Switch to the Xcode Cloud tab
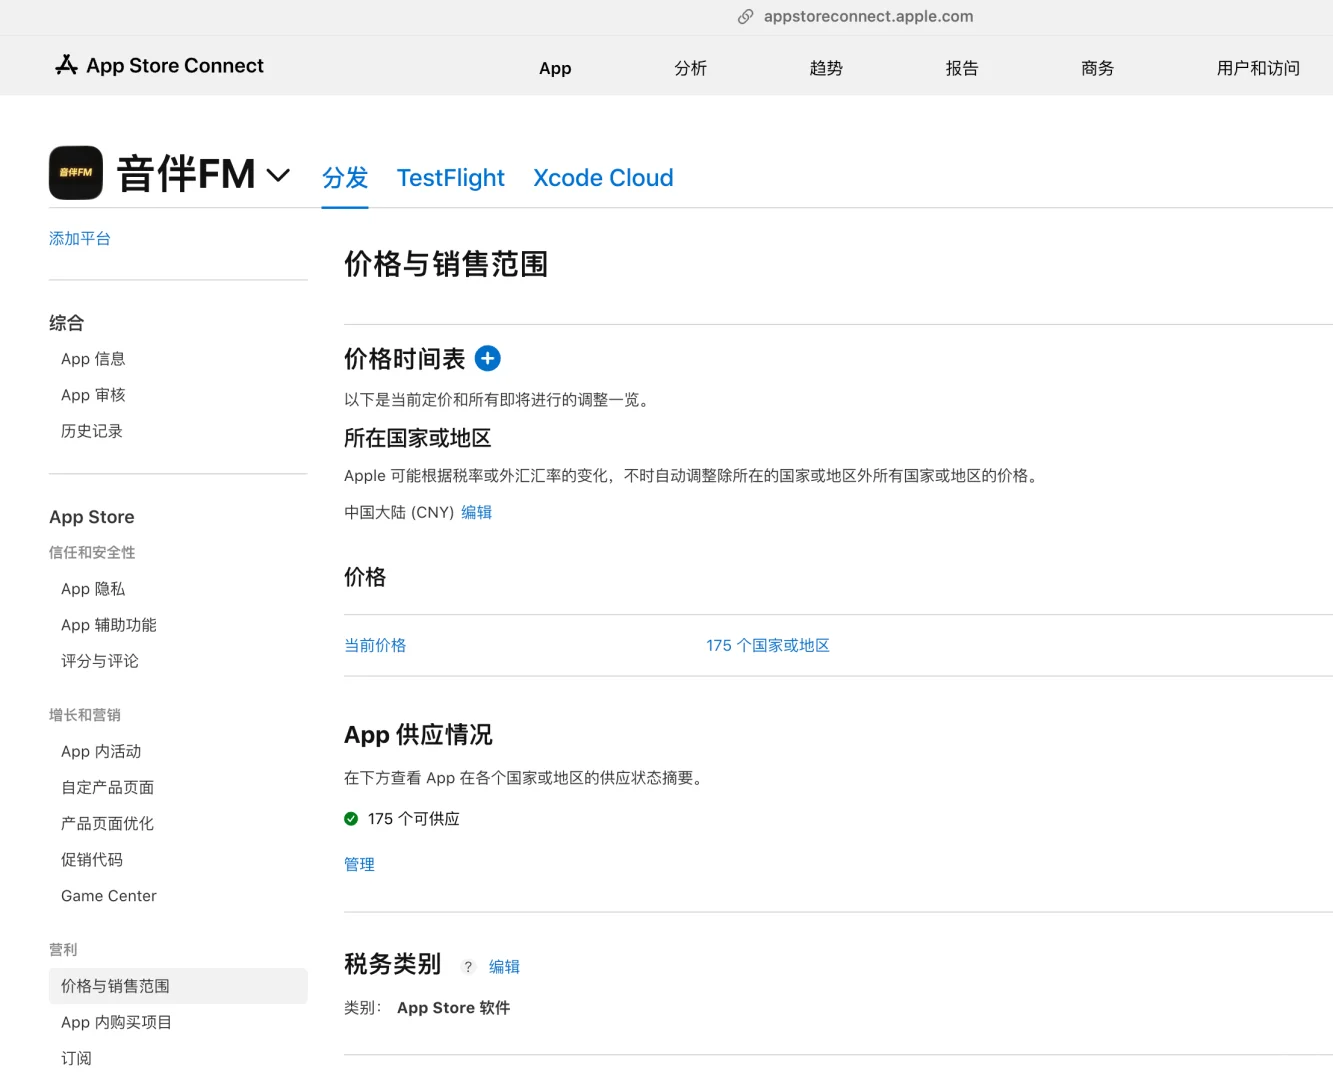The image size is (1333, 1080). click(x=602, y=177)
